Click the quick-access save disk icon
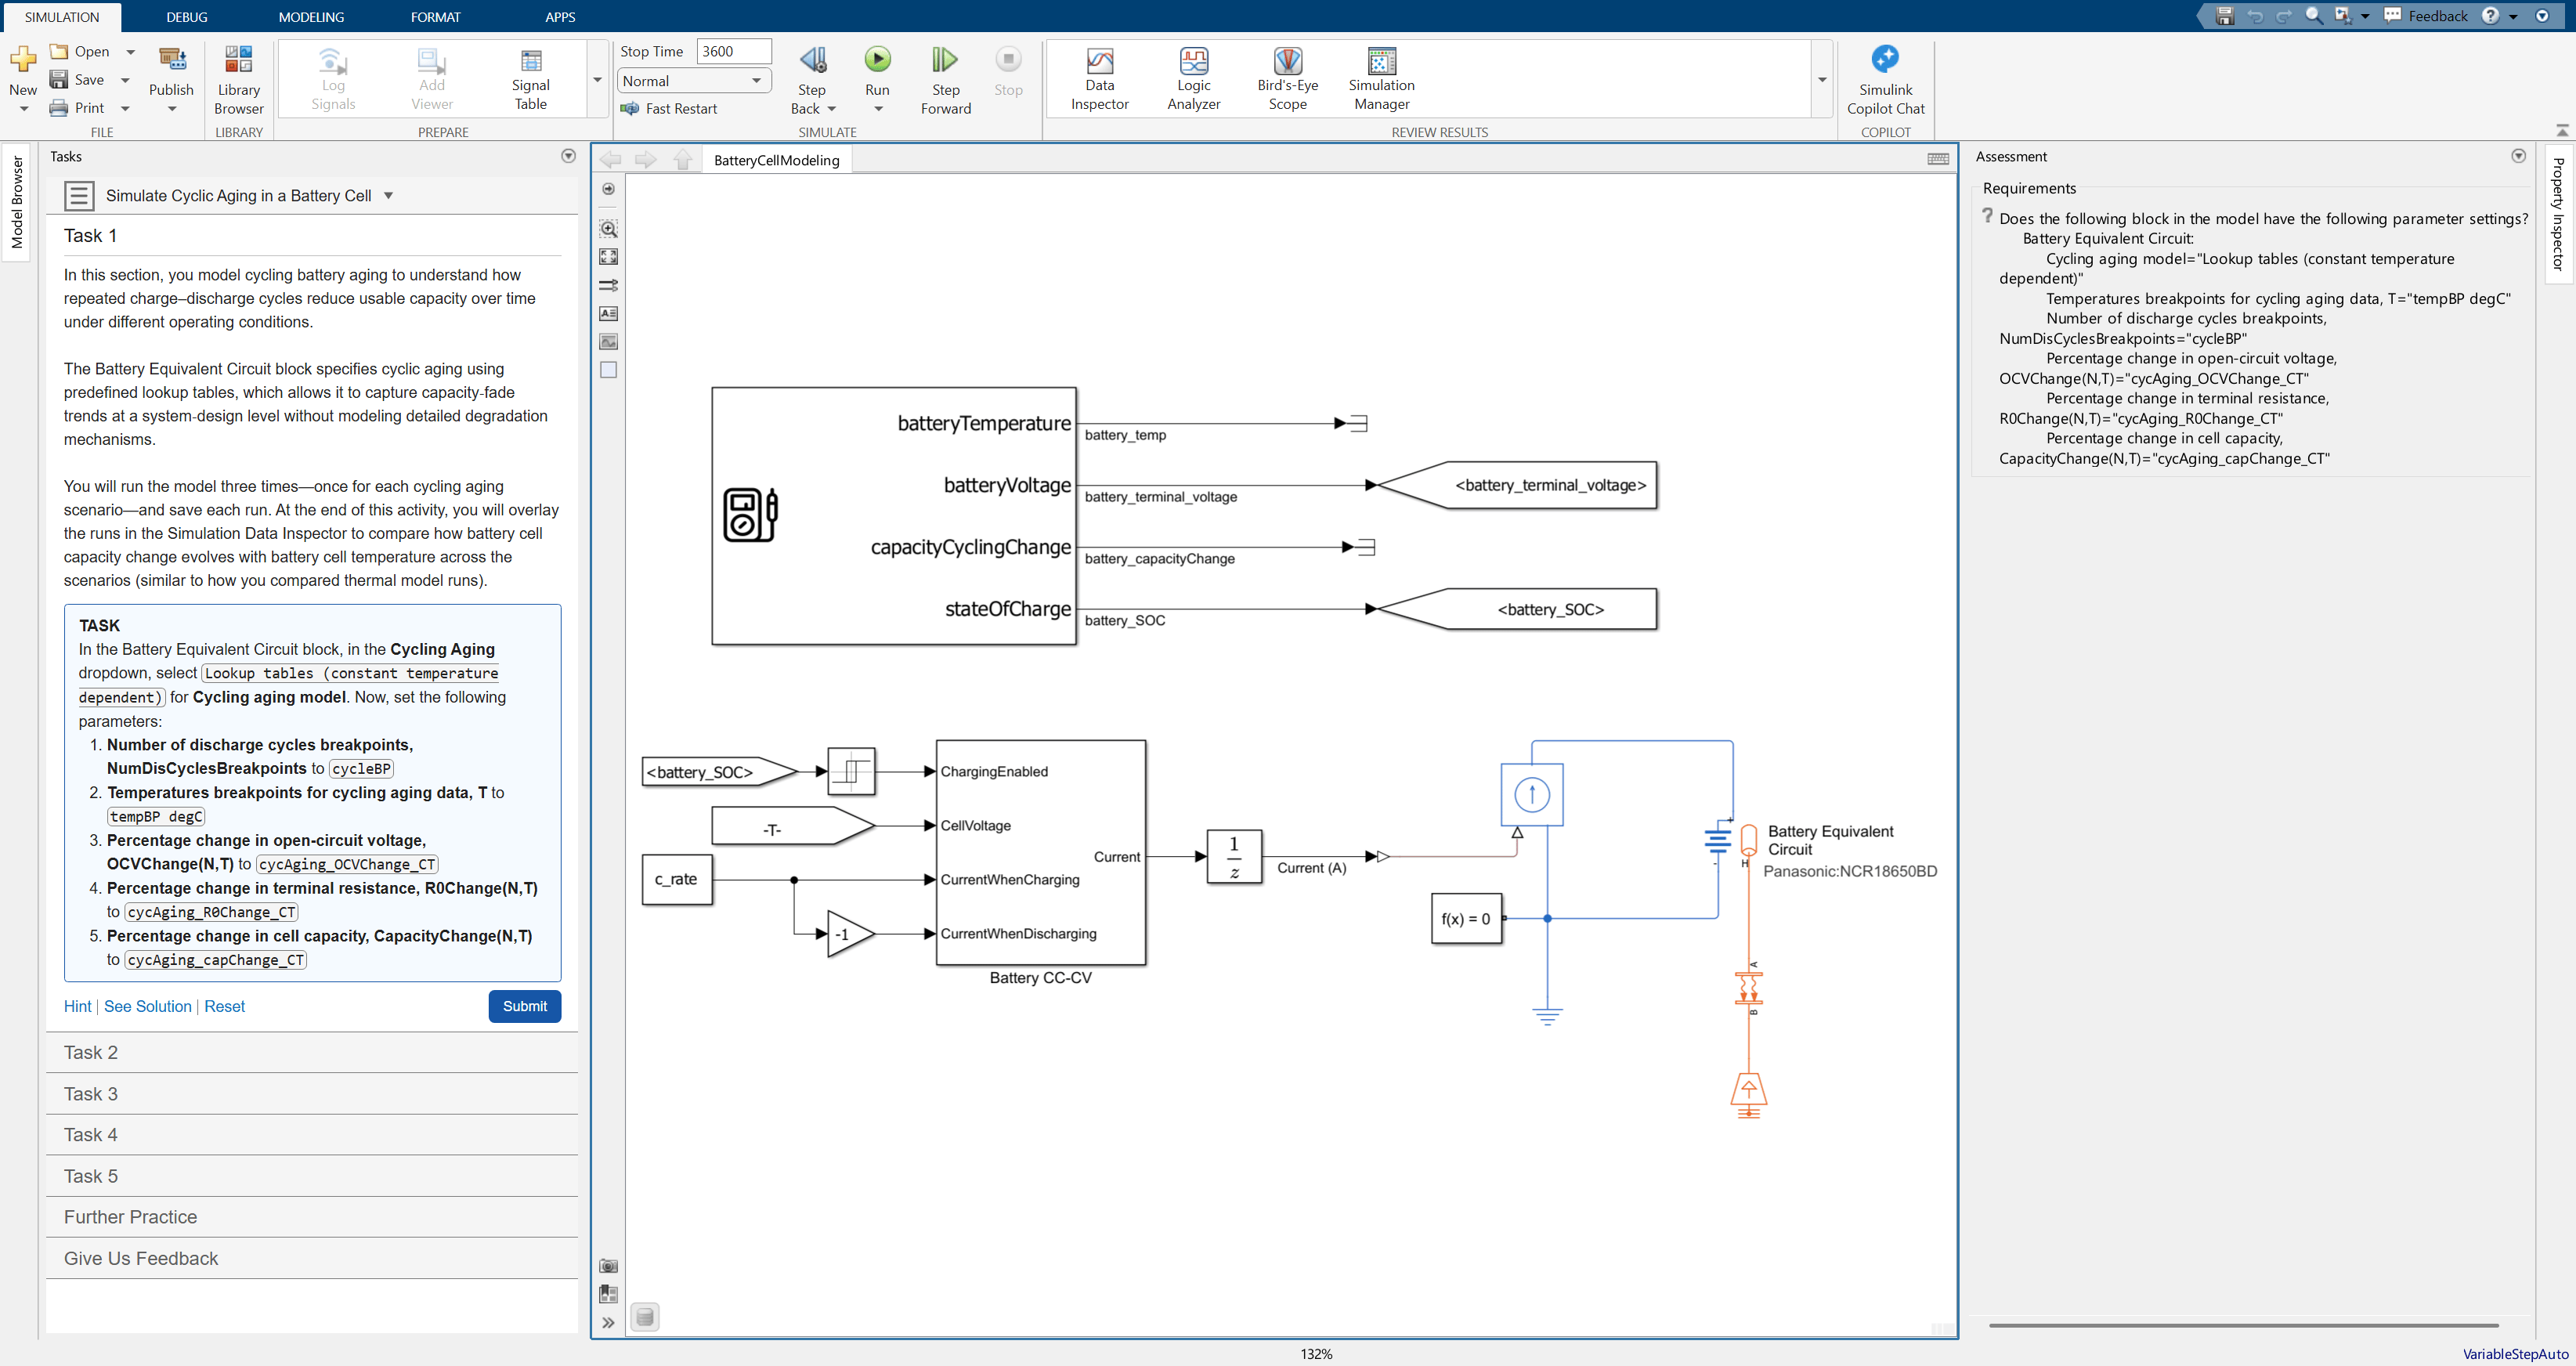The height and width of the screenshot is (1366, 2576). pos(2224,16)
